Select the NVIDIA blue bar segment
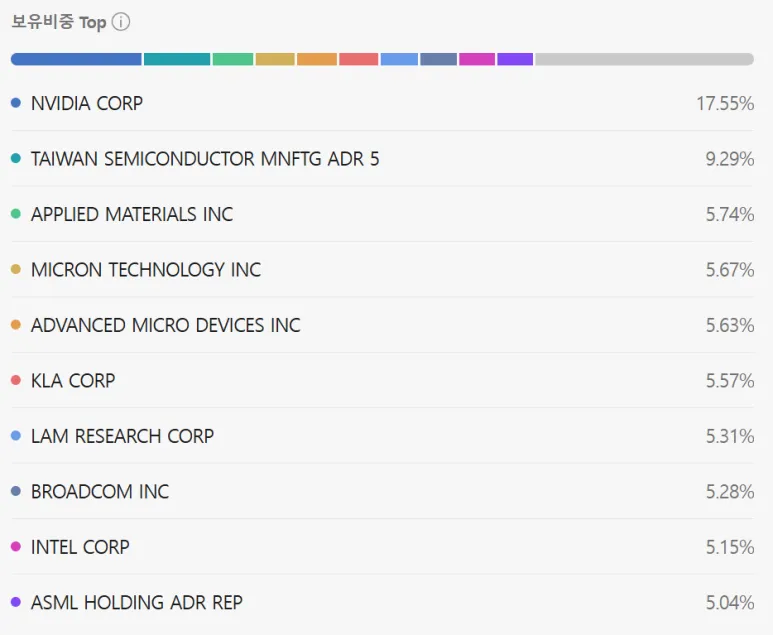The width and height of the screenshot is (773, 635). click(76, 59)
